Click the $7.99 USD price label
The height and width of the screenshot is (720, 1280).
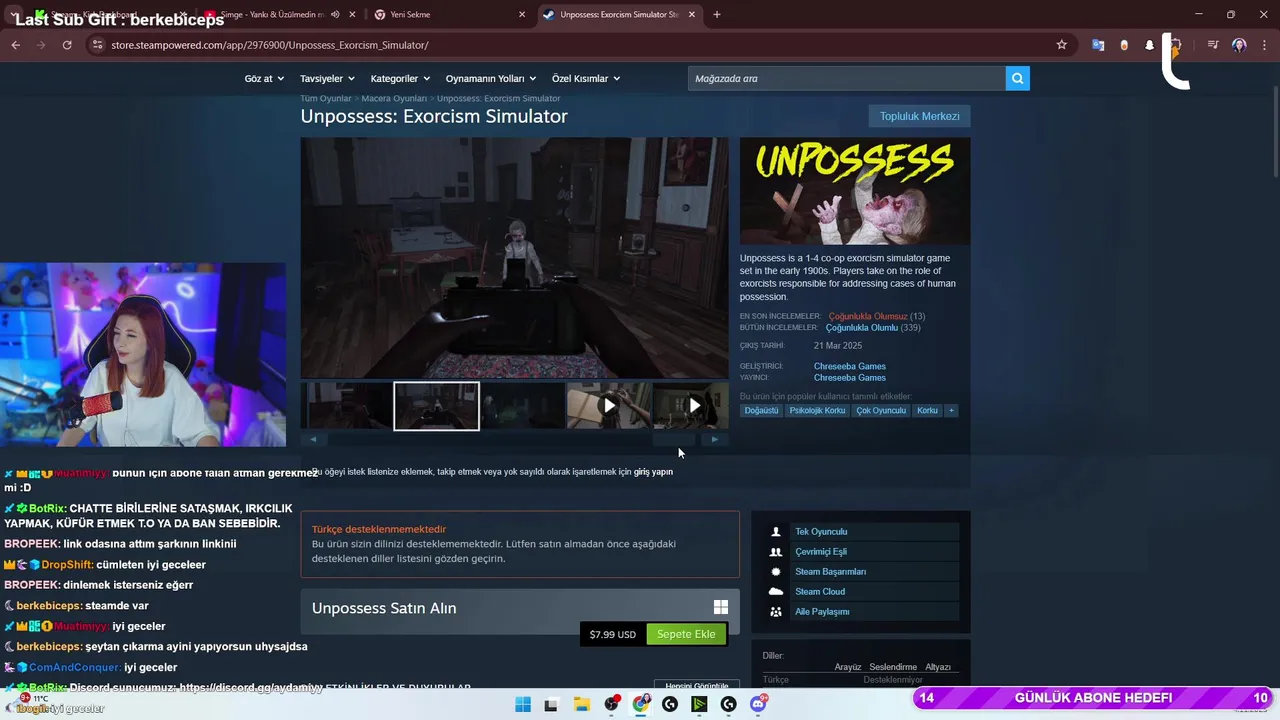click(x=612, y=634)
